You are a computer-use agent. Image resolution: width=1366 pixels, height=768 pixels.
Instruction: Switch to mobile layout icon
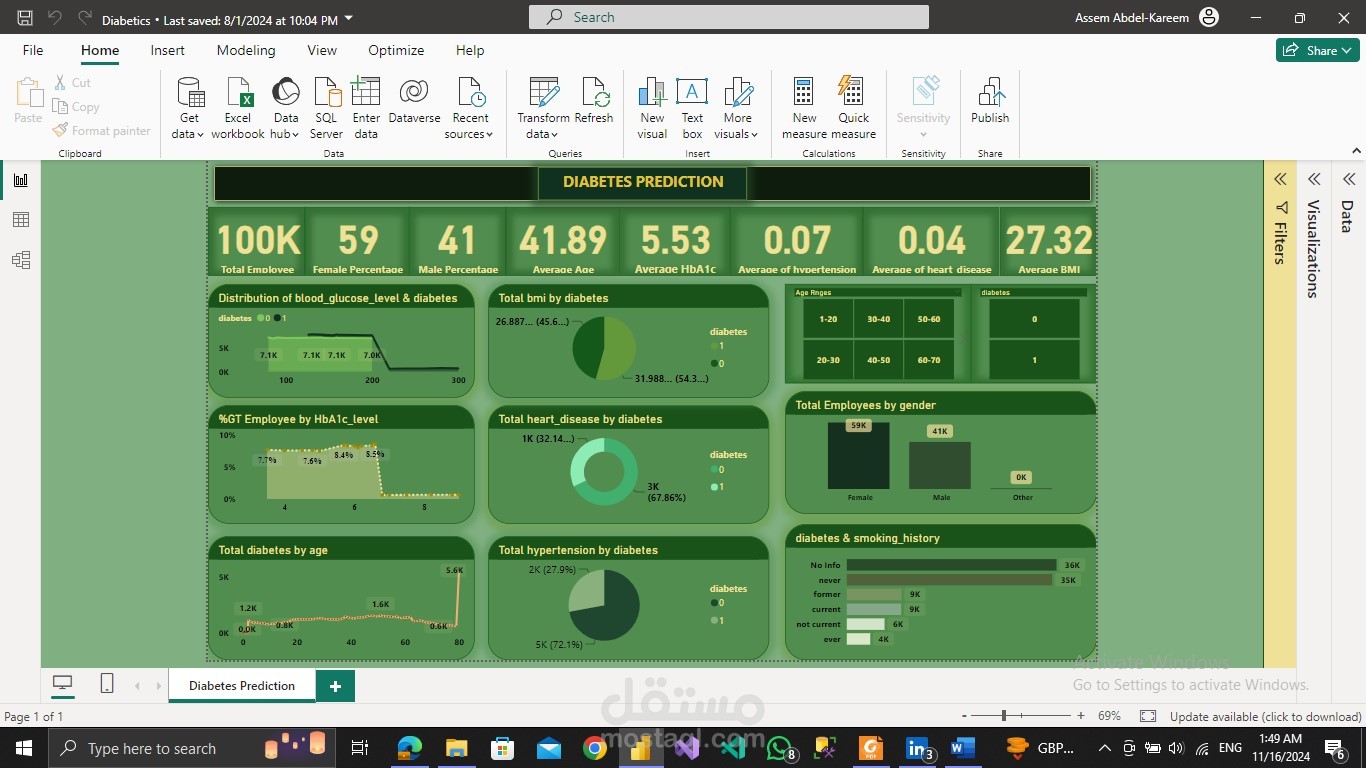[x=107, y=683]
